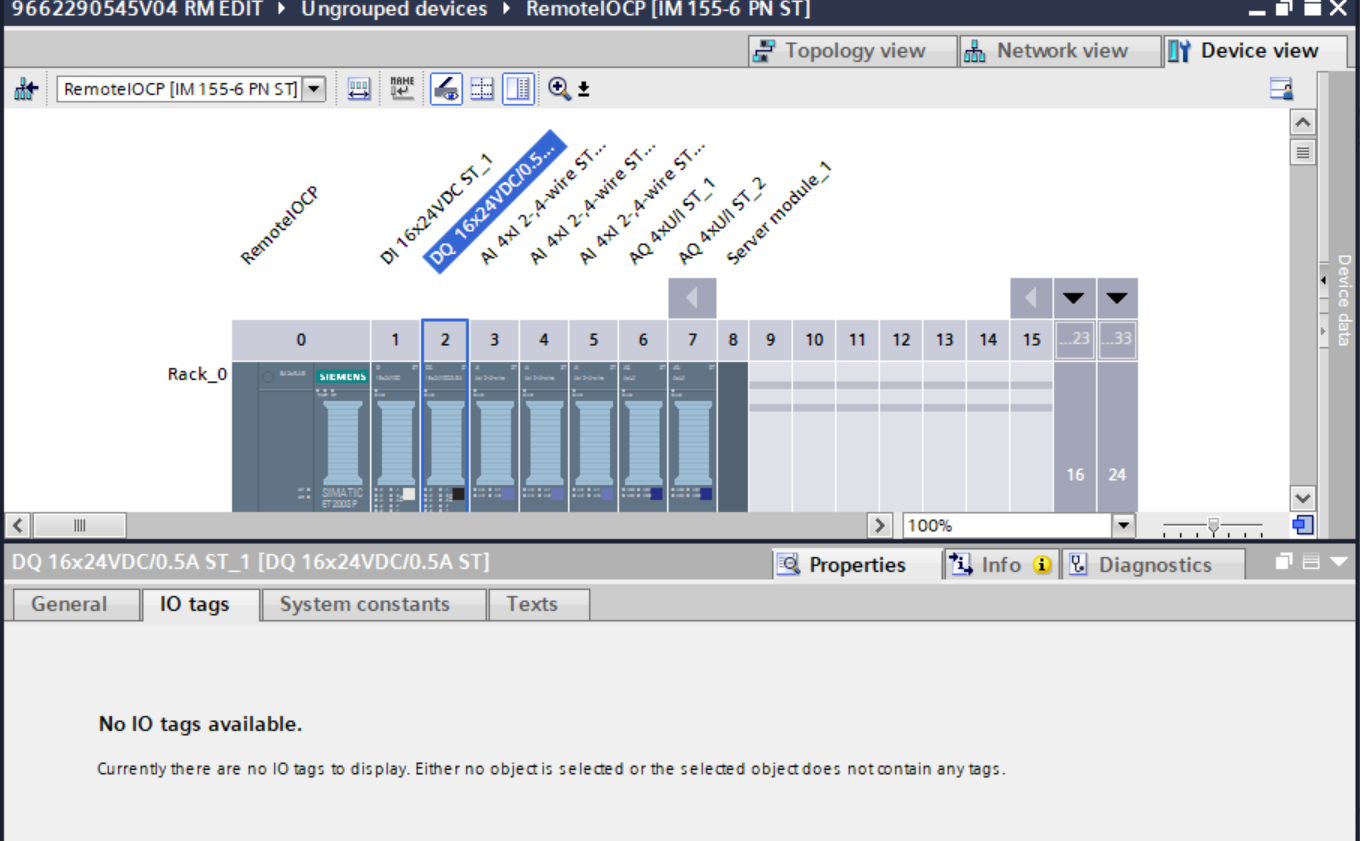Image resolution: width=1360 pixels, height=841 pixels.
Task: Click the switch to network view icon
Action: 26,89
